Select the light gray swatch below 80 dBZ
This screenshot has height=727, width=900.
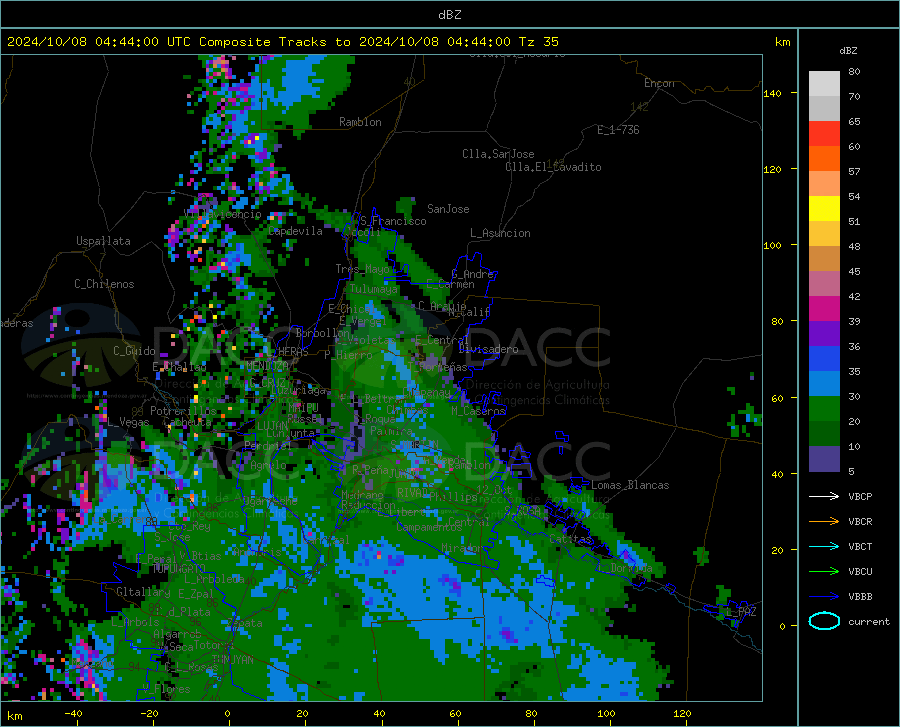click(824, 84)
